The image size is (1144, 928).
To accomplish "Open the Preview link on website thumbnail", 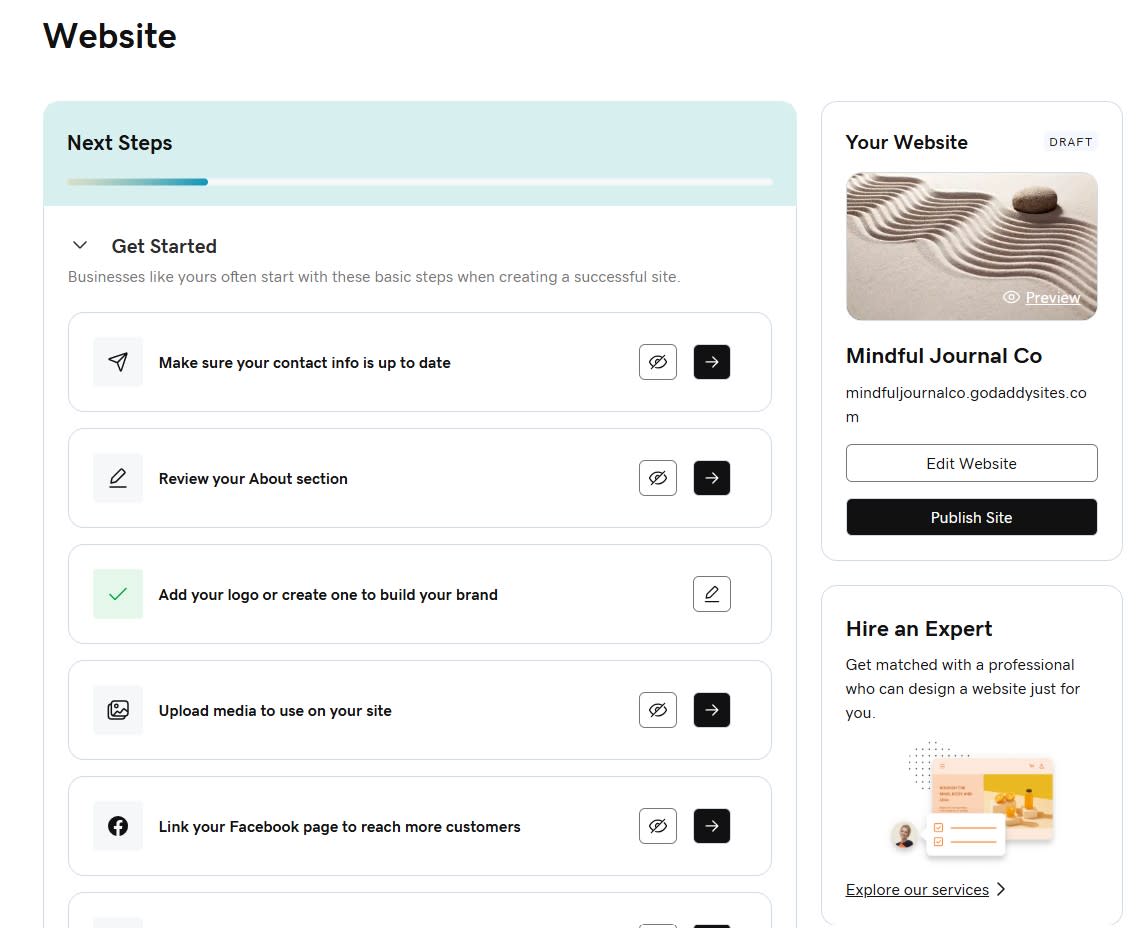I will point(1052,298).
